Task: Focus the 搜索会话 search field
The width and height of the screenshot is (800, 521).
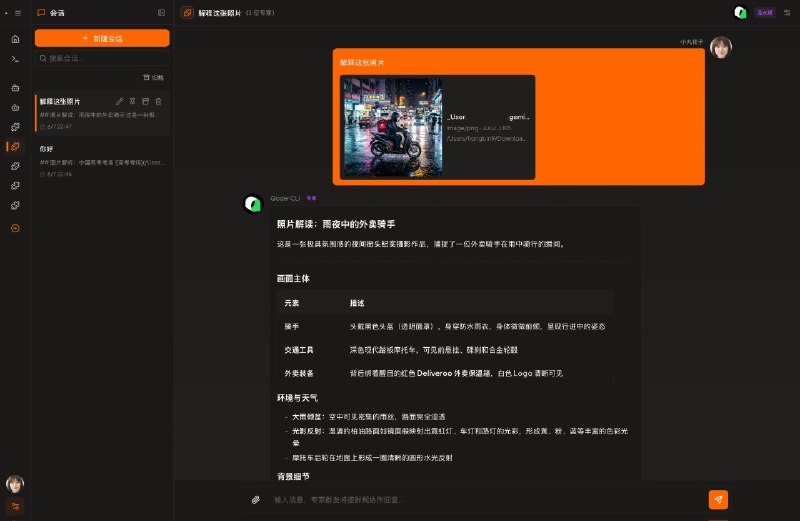Action: [x=102, y=58]
